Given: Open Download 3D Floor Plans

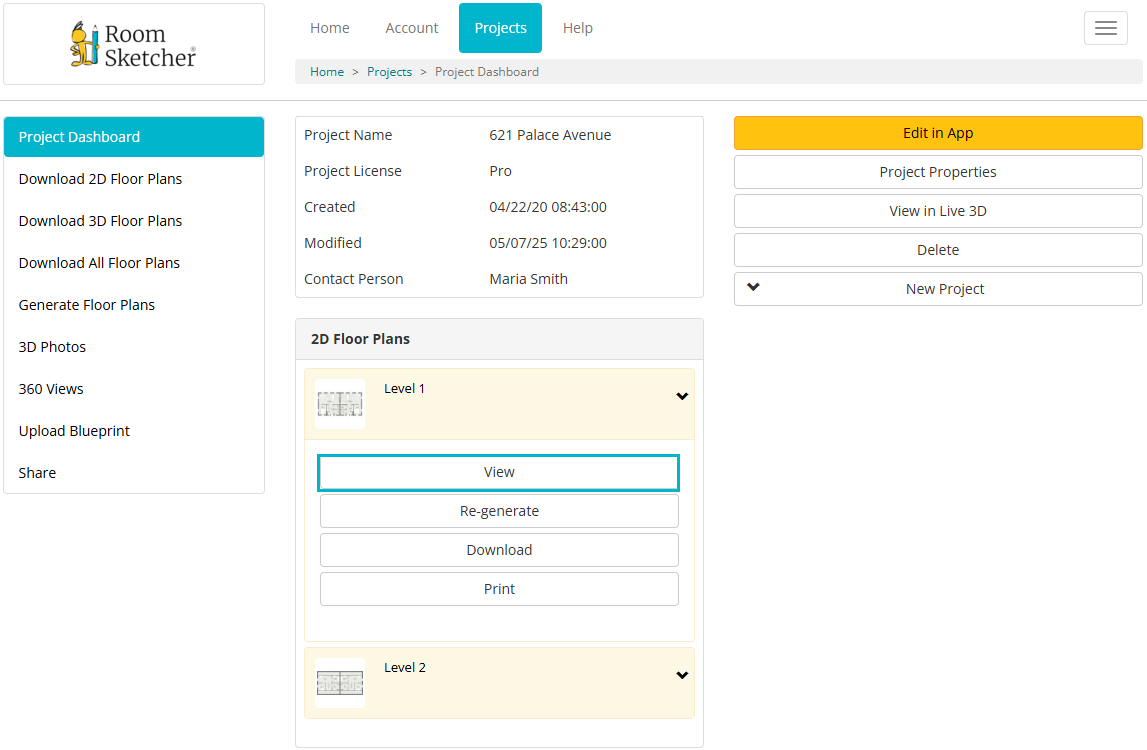Looking at the screenshot, I should pyautogui.click(x=134, y=221).
